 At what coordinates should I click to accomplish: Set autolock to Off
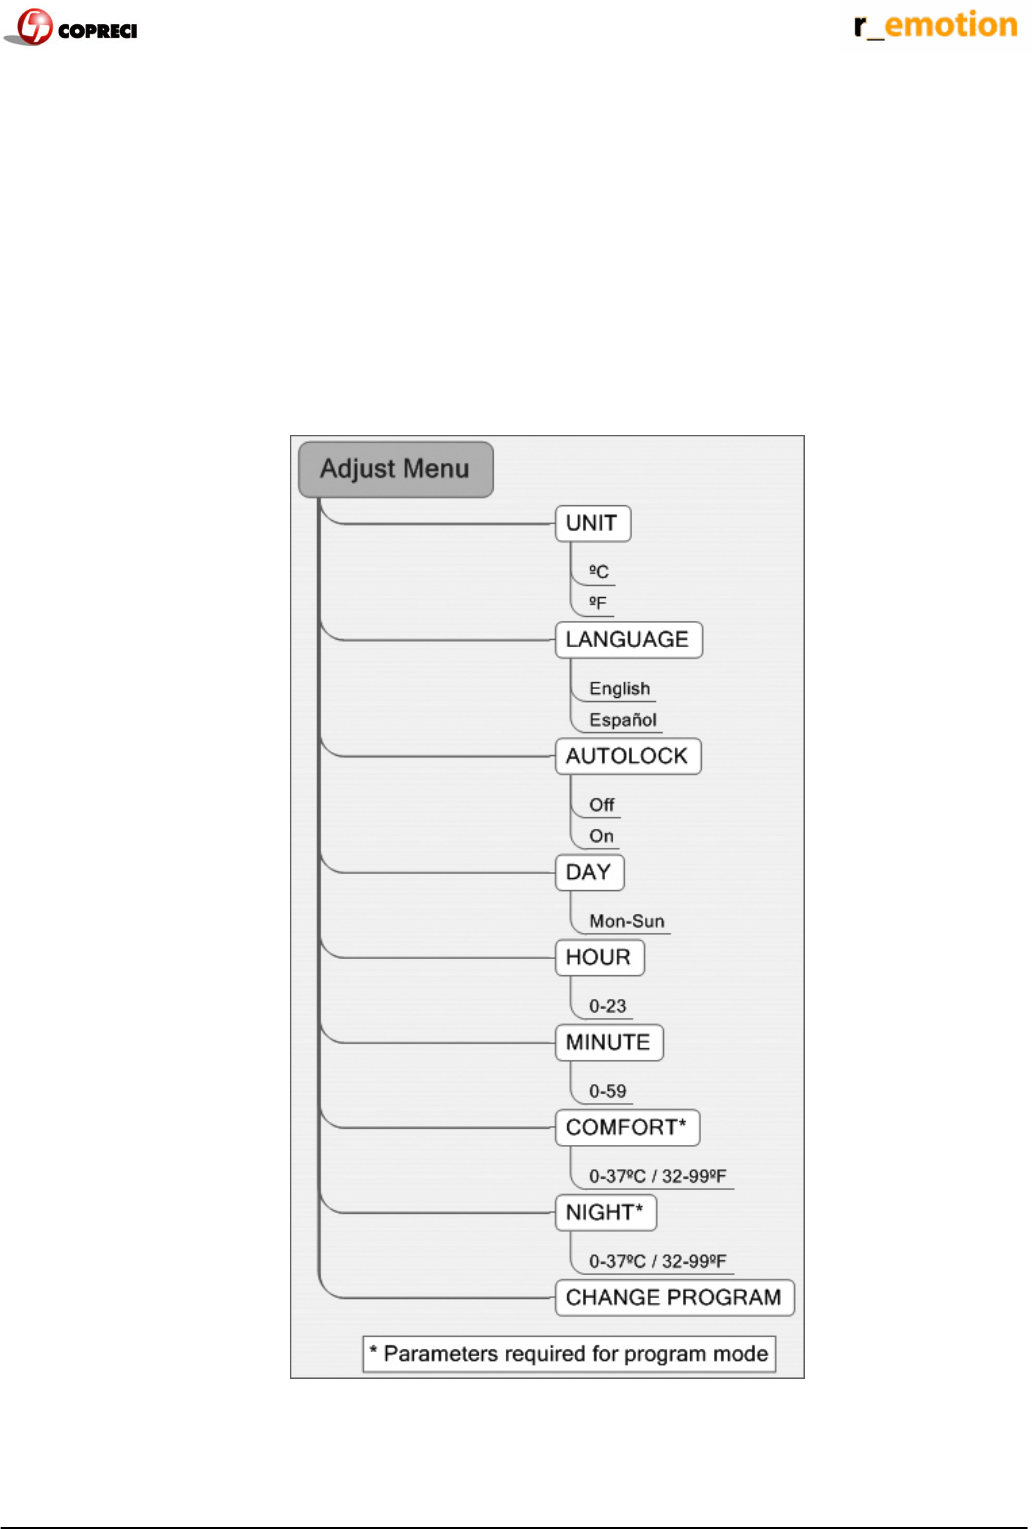coord(601,805)
